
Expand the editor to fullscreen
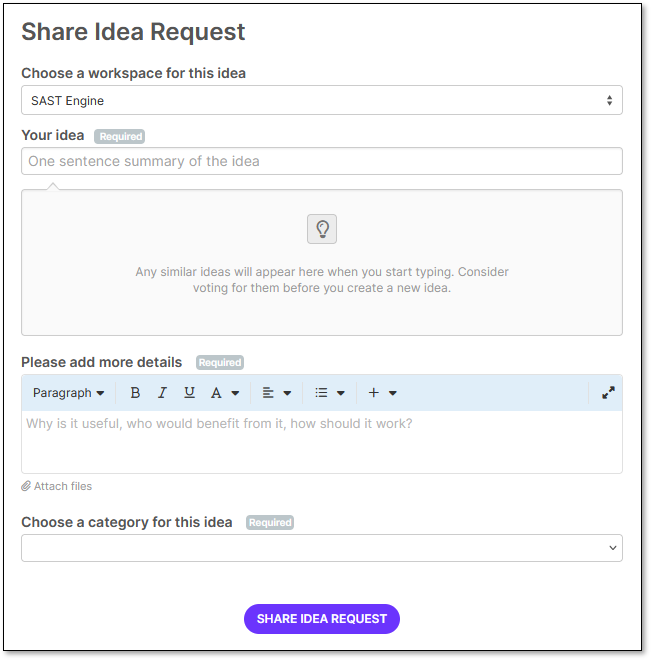coord(608,393)
